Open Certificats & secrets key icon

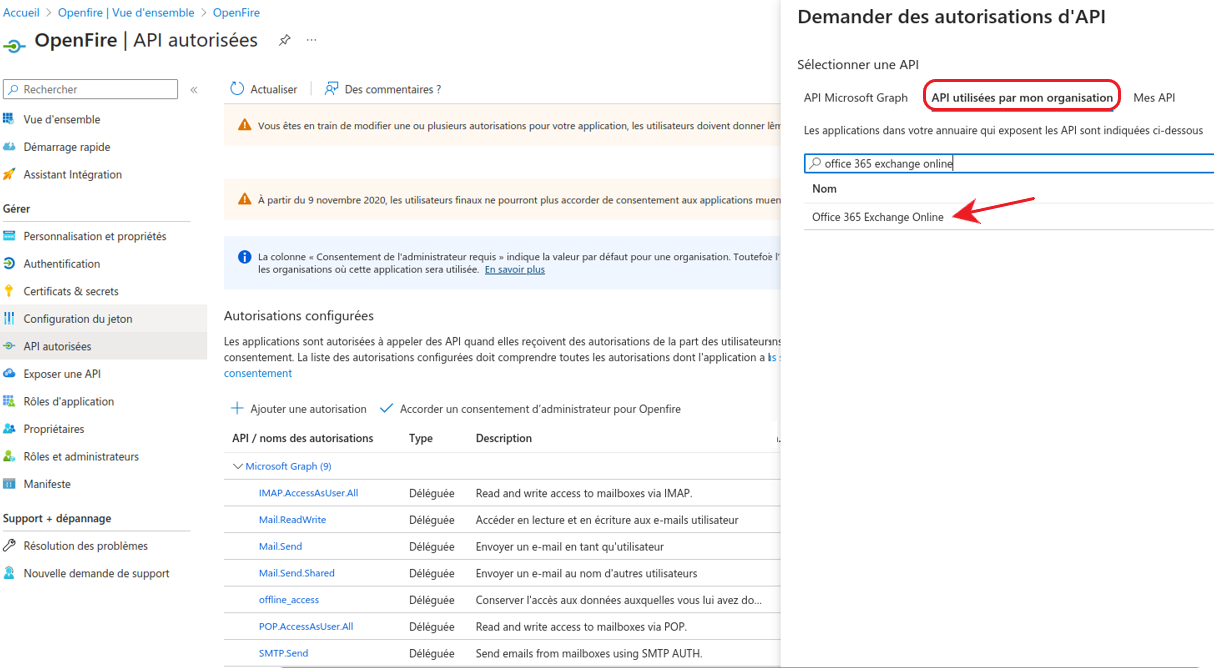[10, 291]
